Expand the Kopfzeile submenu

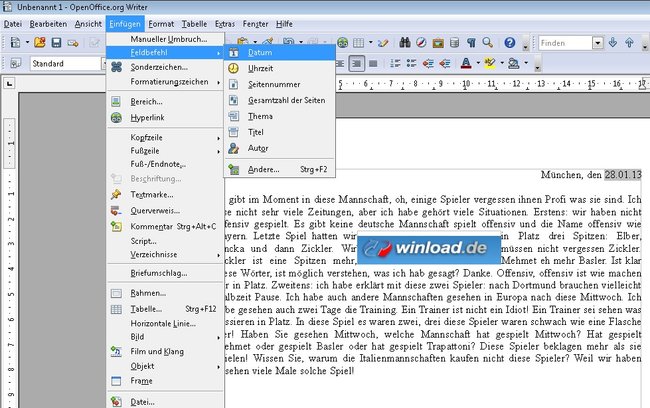pyautogui.click(x=165, y=138)
